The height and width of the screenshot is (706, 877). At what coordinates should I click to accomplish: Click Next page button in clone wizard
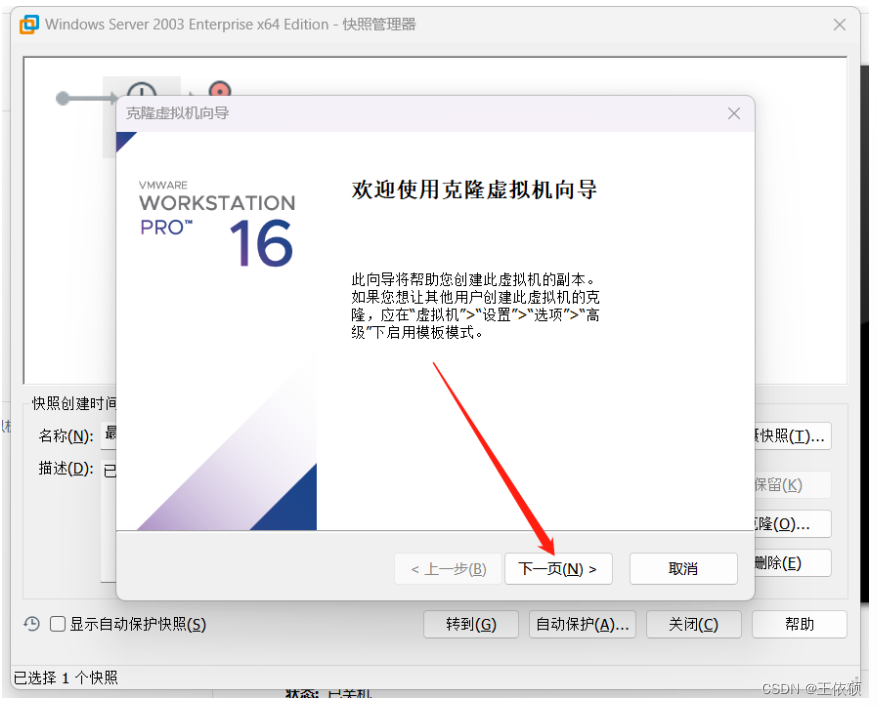tap(558, 569)
